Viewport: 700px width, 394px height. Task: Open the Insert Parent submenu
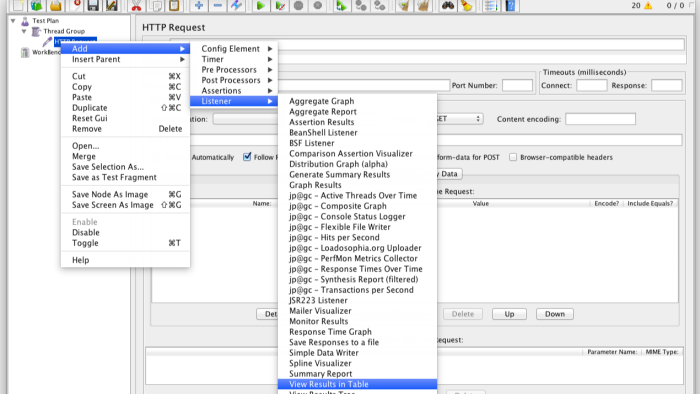(x=125, y=59)
